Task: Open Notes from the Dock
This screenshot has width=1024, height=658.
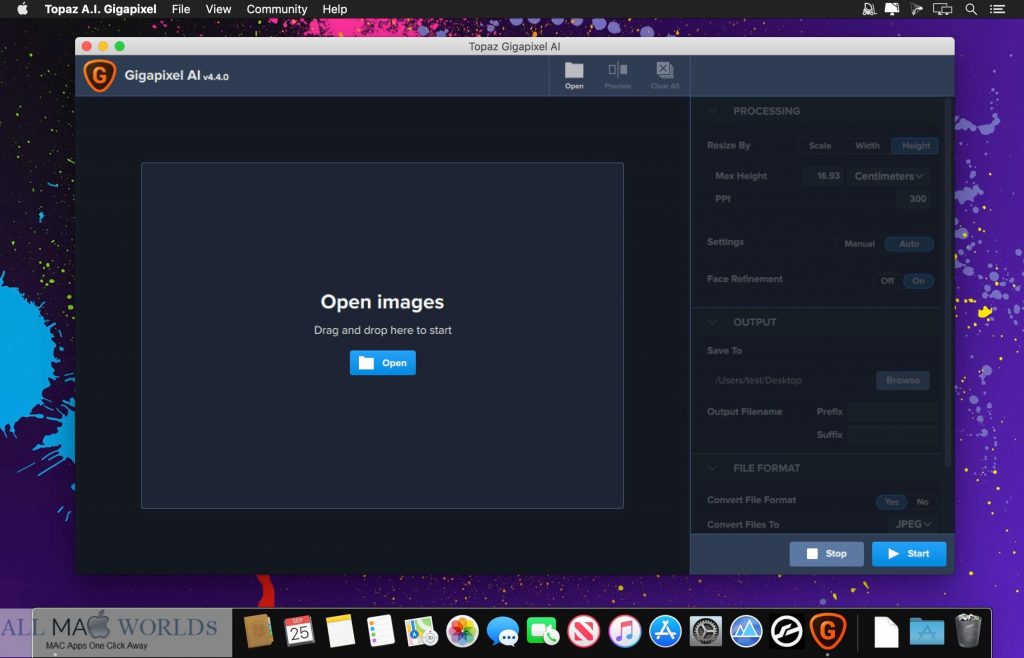Action: point(340,631)
